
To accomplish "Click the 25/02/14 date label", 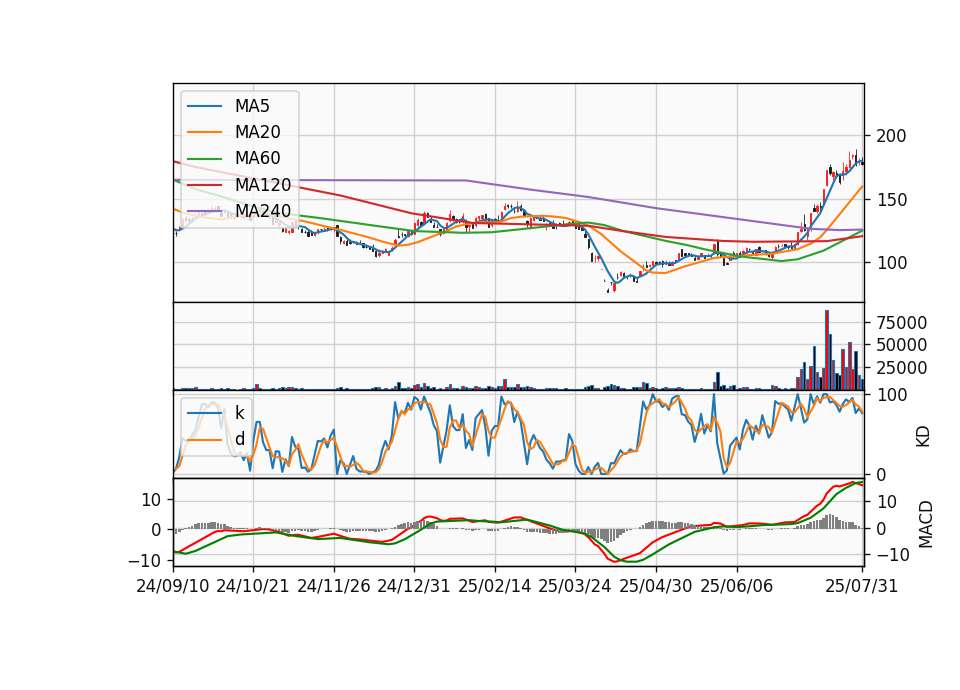I will 495,586.
